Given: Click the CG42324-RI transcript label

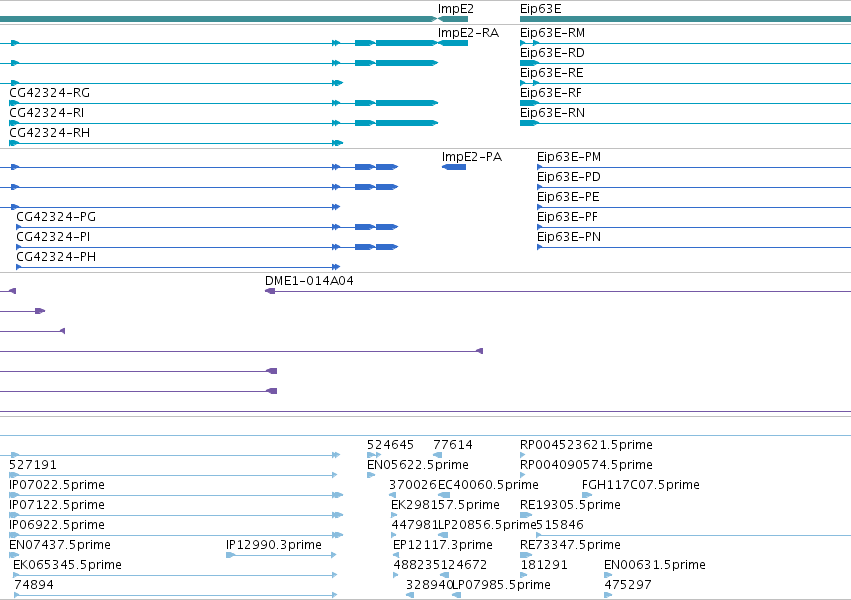Looking at the screenshot, I should [x=47, y=113].
